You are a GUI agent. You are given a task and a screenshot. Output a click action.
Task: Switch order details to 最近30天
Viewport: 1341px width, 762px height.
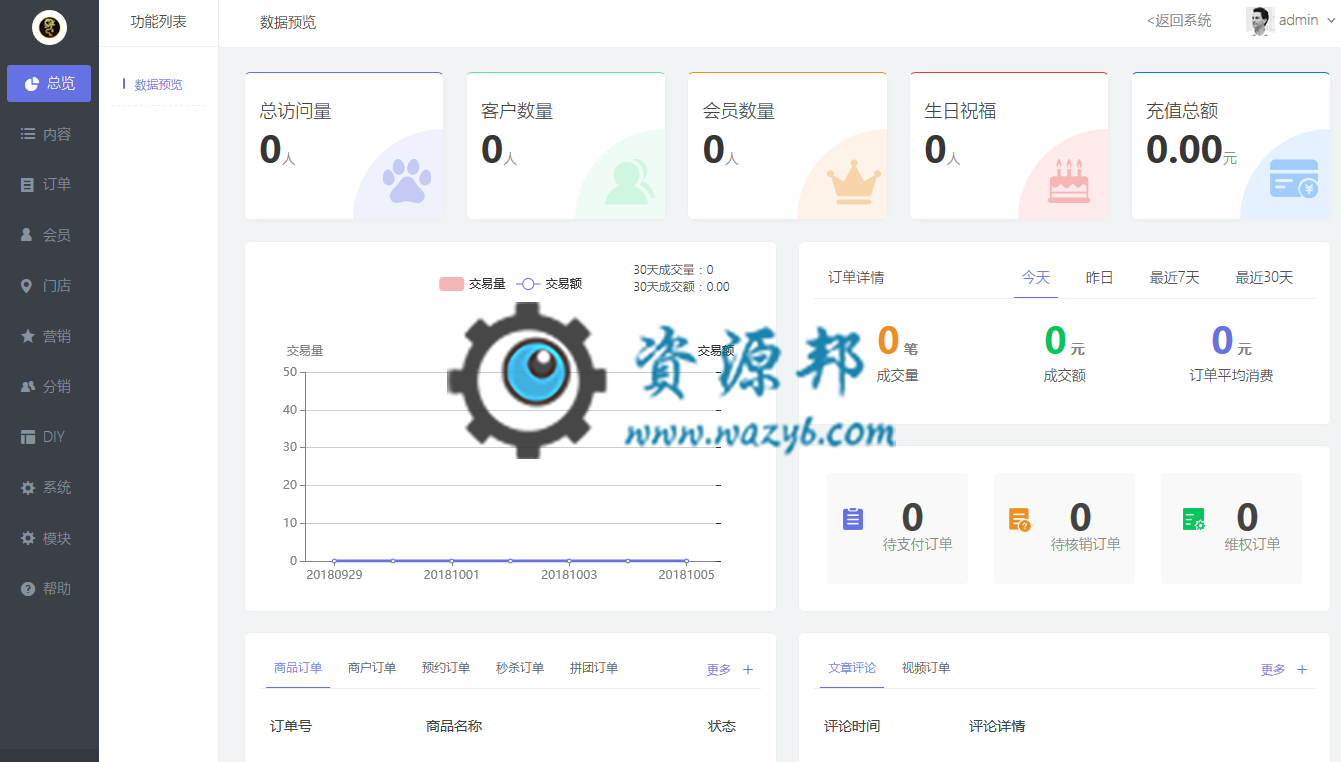click(x=1264, y=278)
